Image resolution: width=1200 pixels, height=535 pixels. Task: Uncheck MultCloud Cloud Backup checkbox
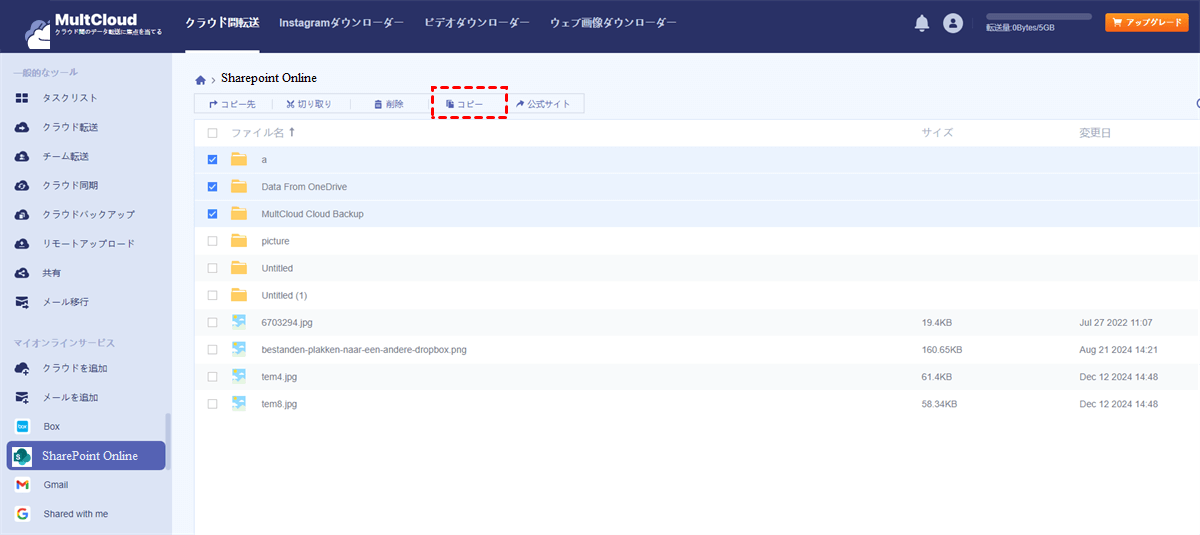click(212, 213)
